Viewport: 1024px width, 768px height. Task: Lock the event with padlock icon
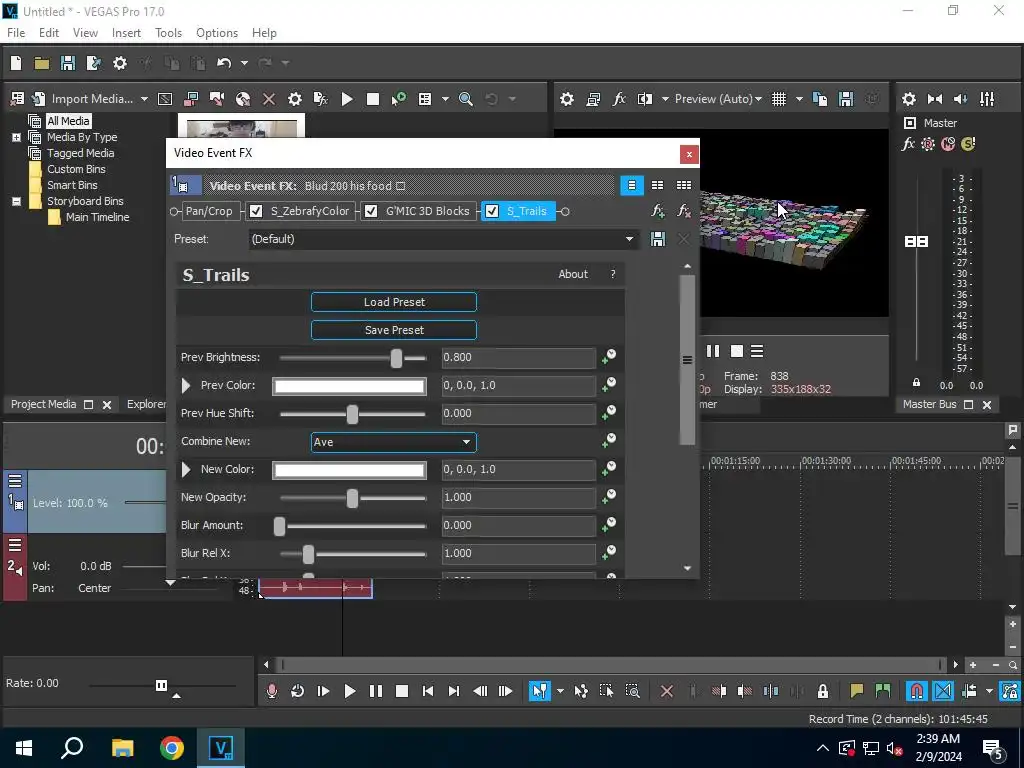823,691
